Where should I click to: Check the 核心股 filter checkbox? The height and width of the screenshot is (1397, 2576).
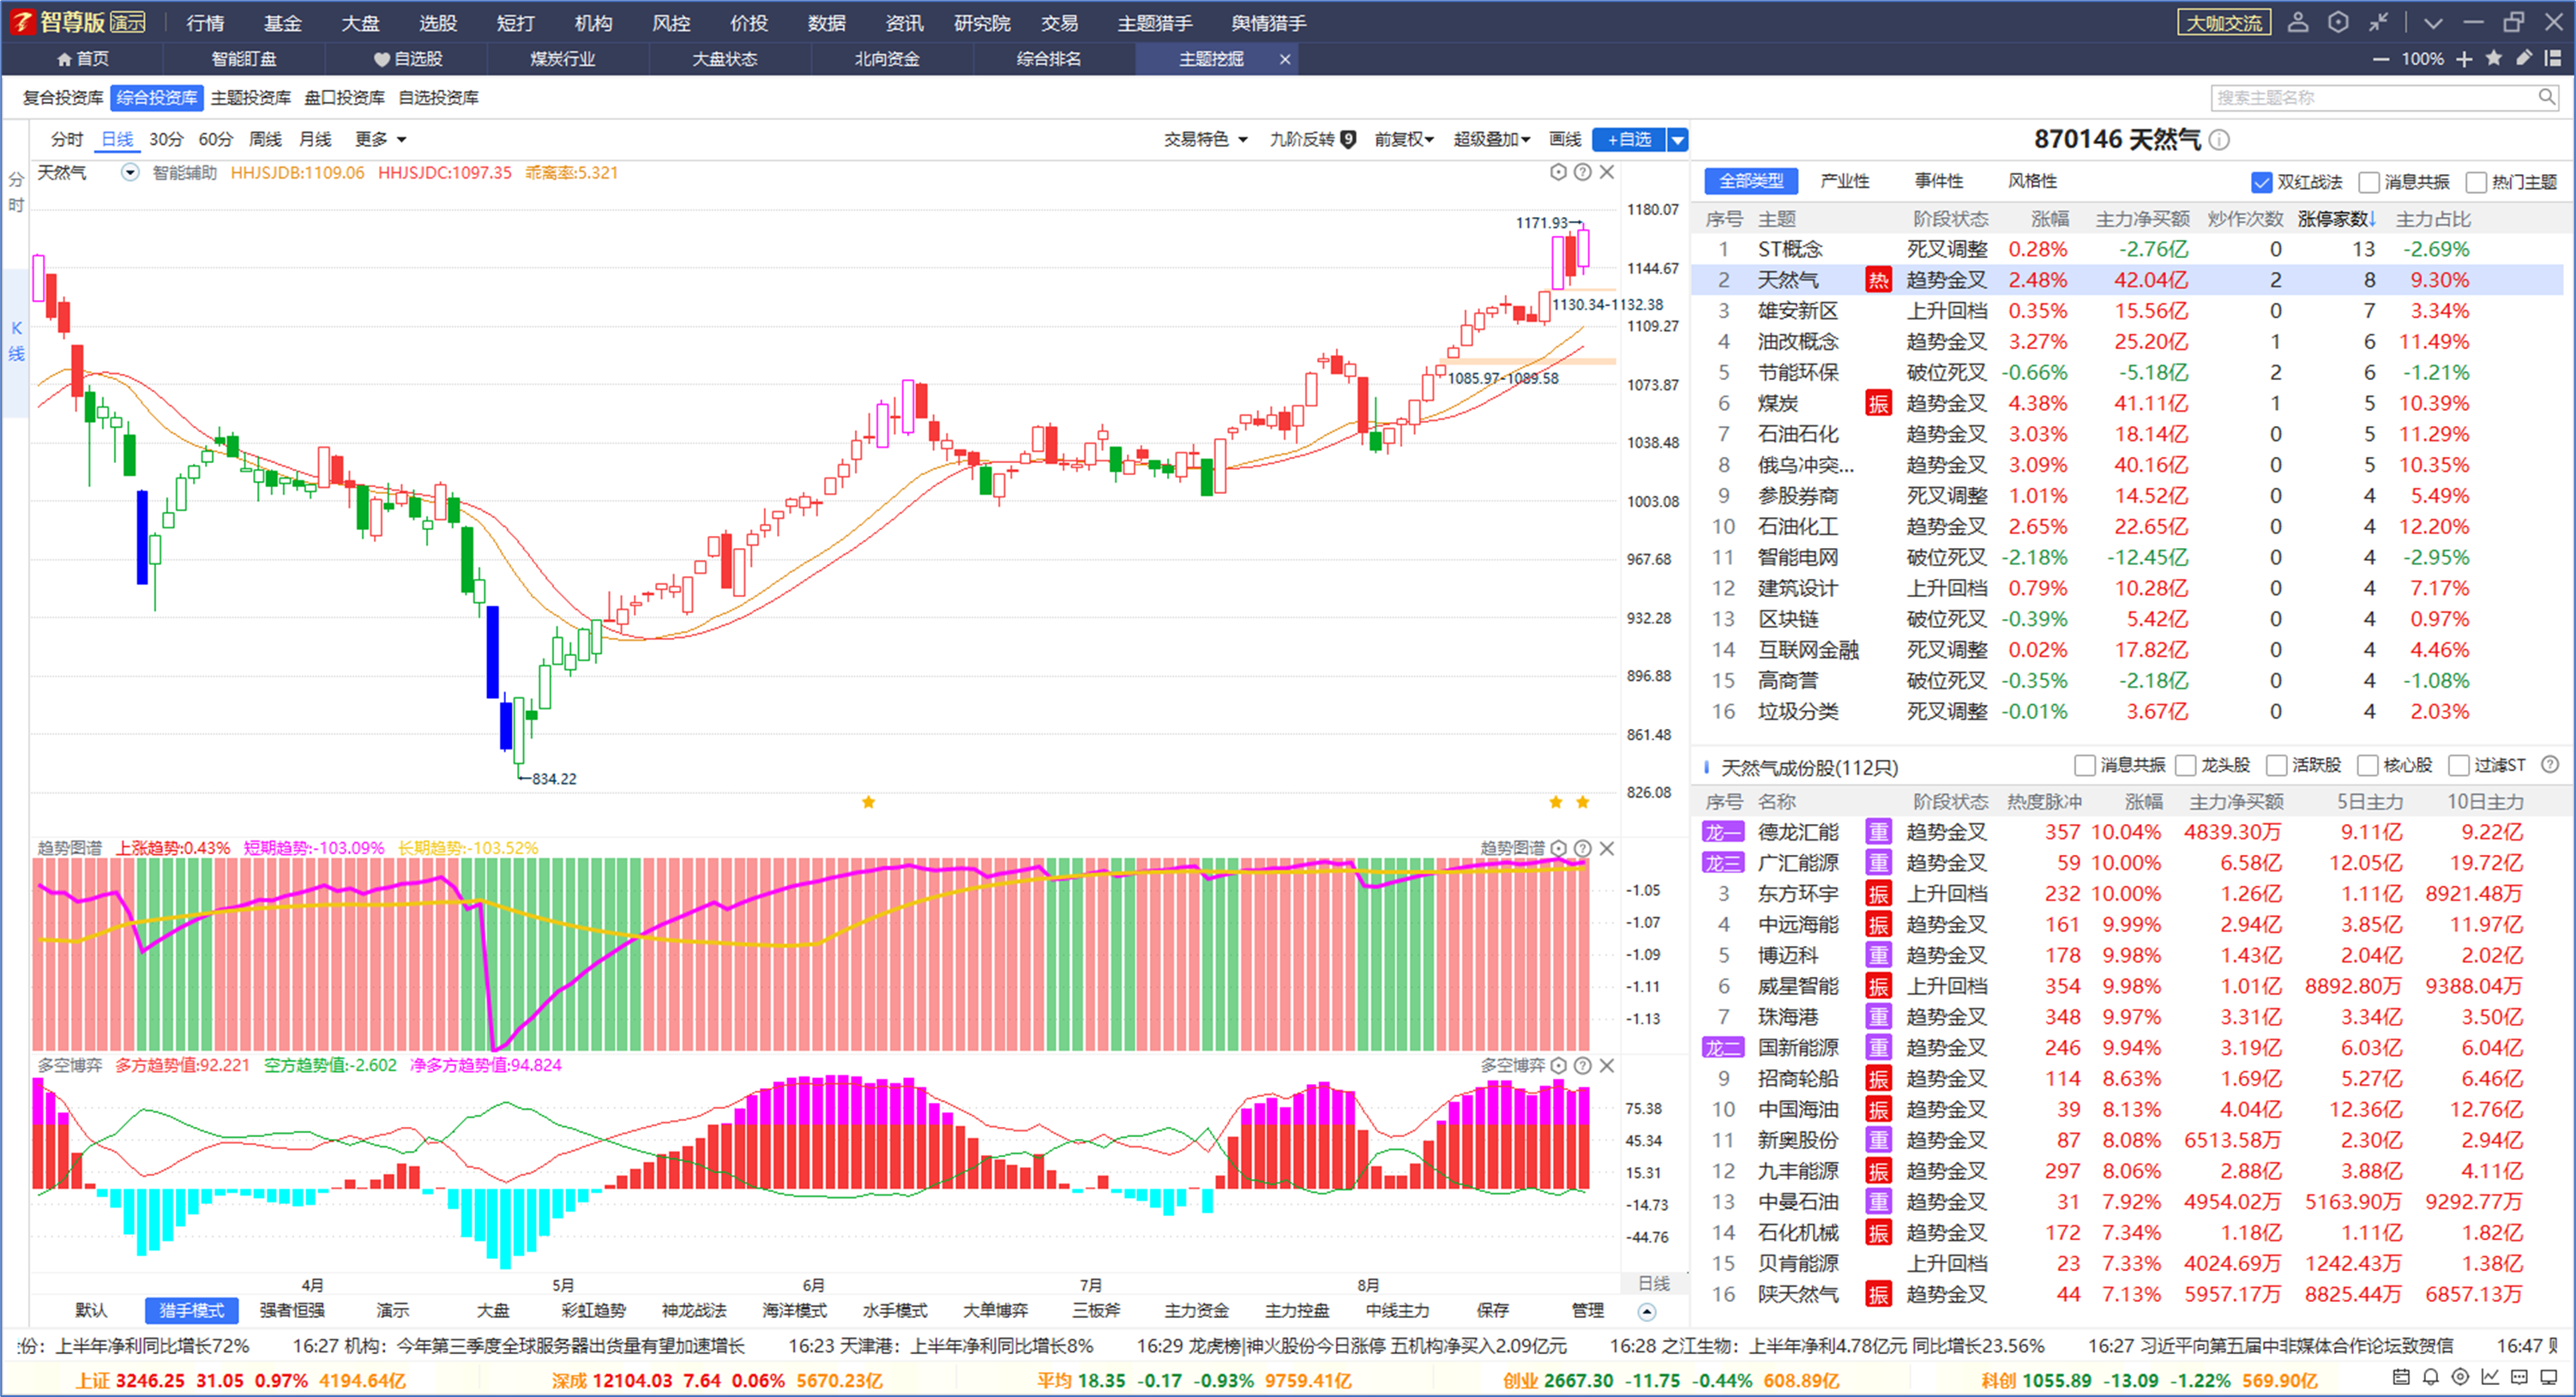pyautogui.click(x=2368, y=766)
